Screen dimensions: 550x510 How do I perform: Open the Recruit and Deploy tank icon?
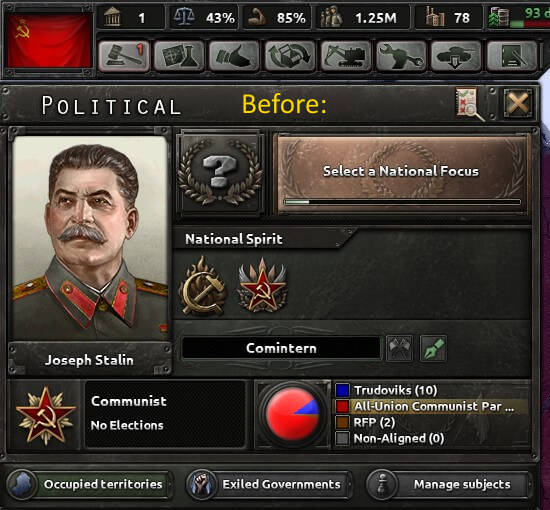[x=456, y=56]
